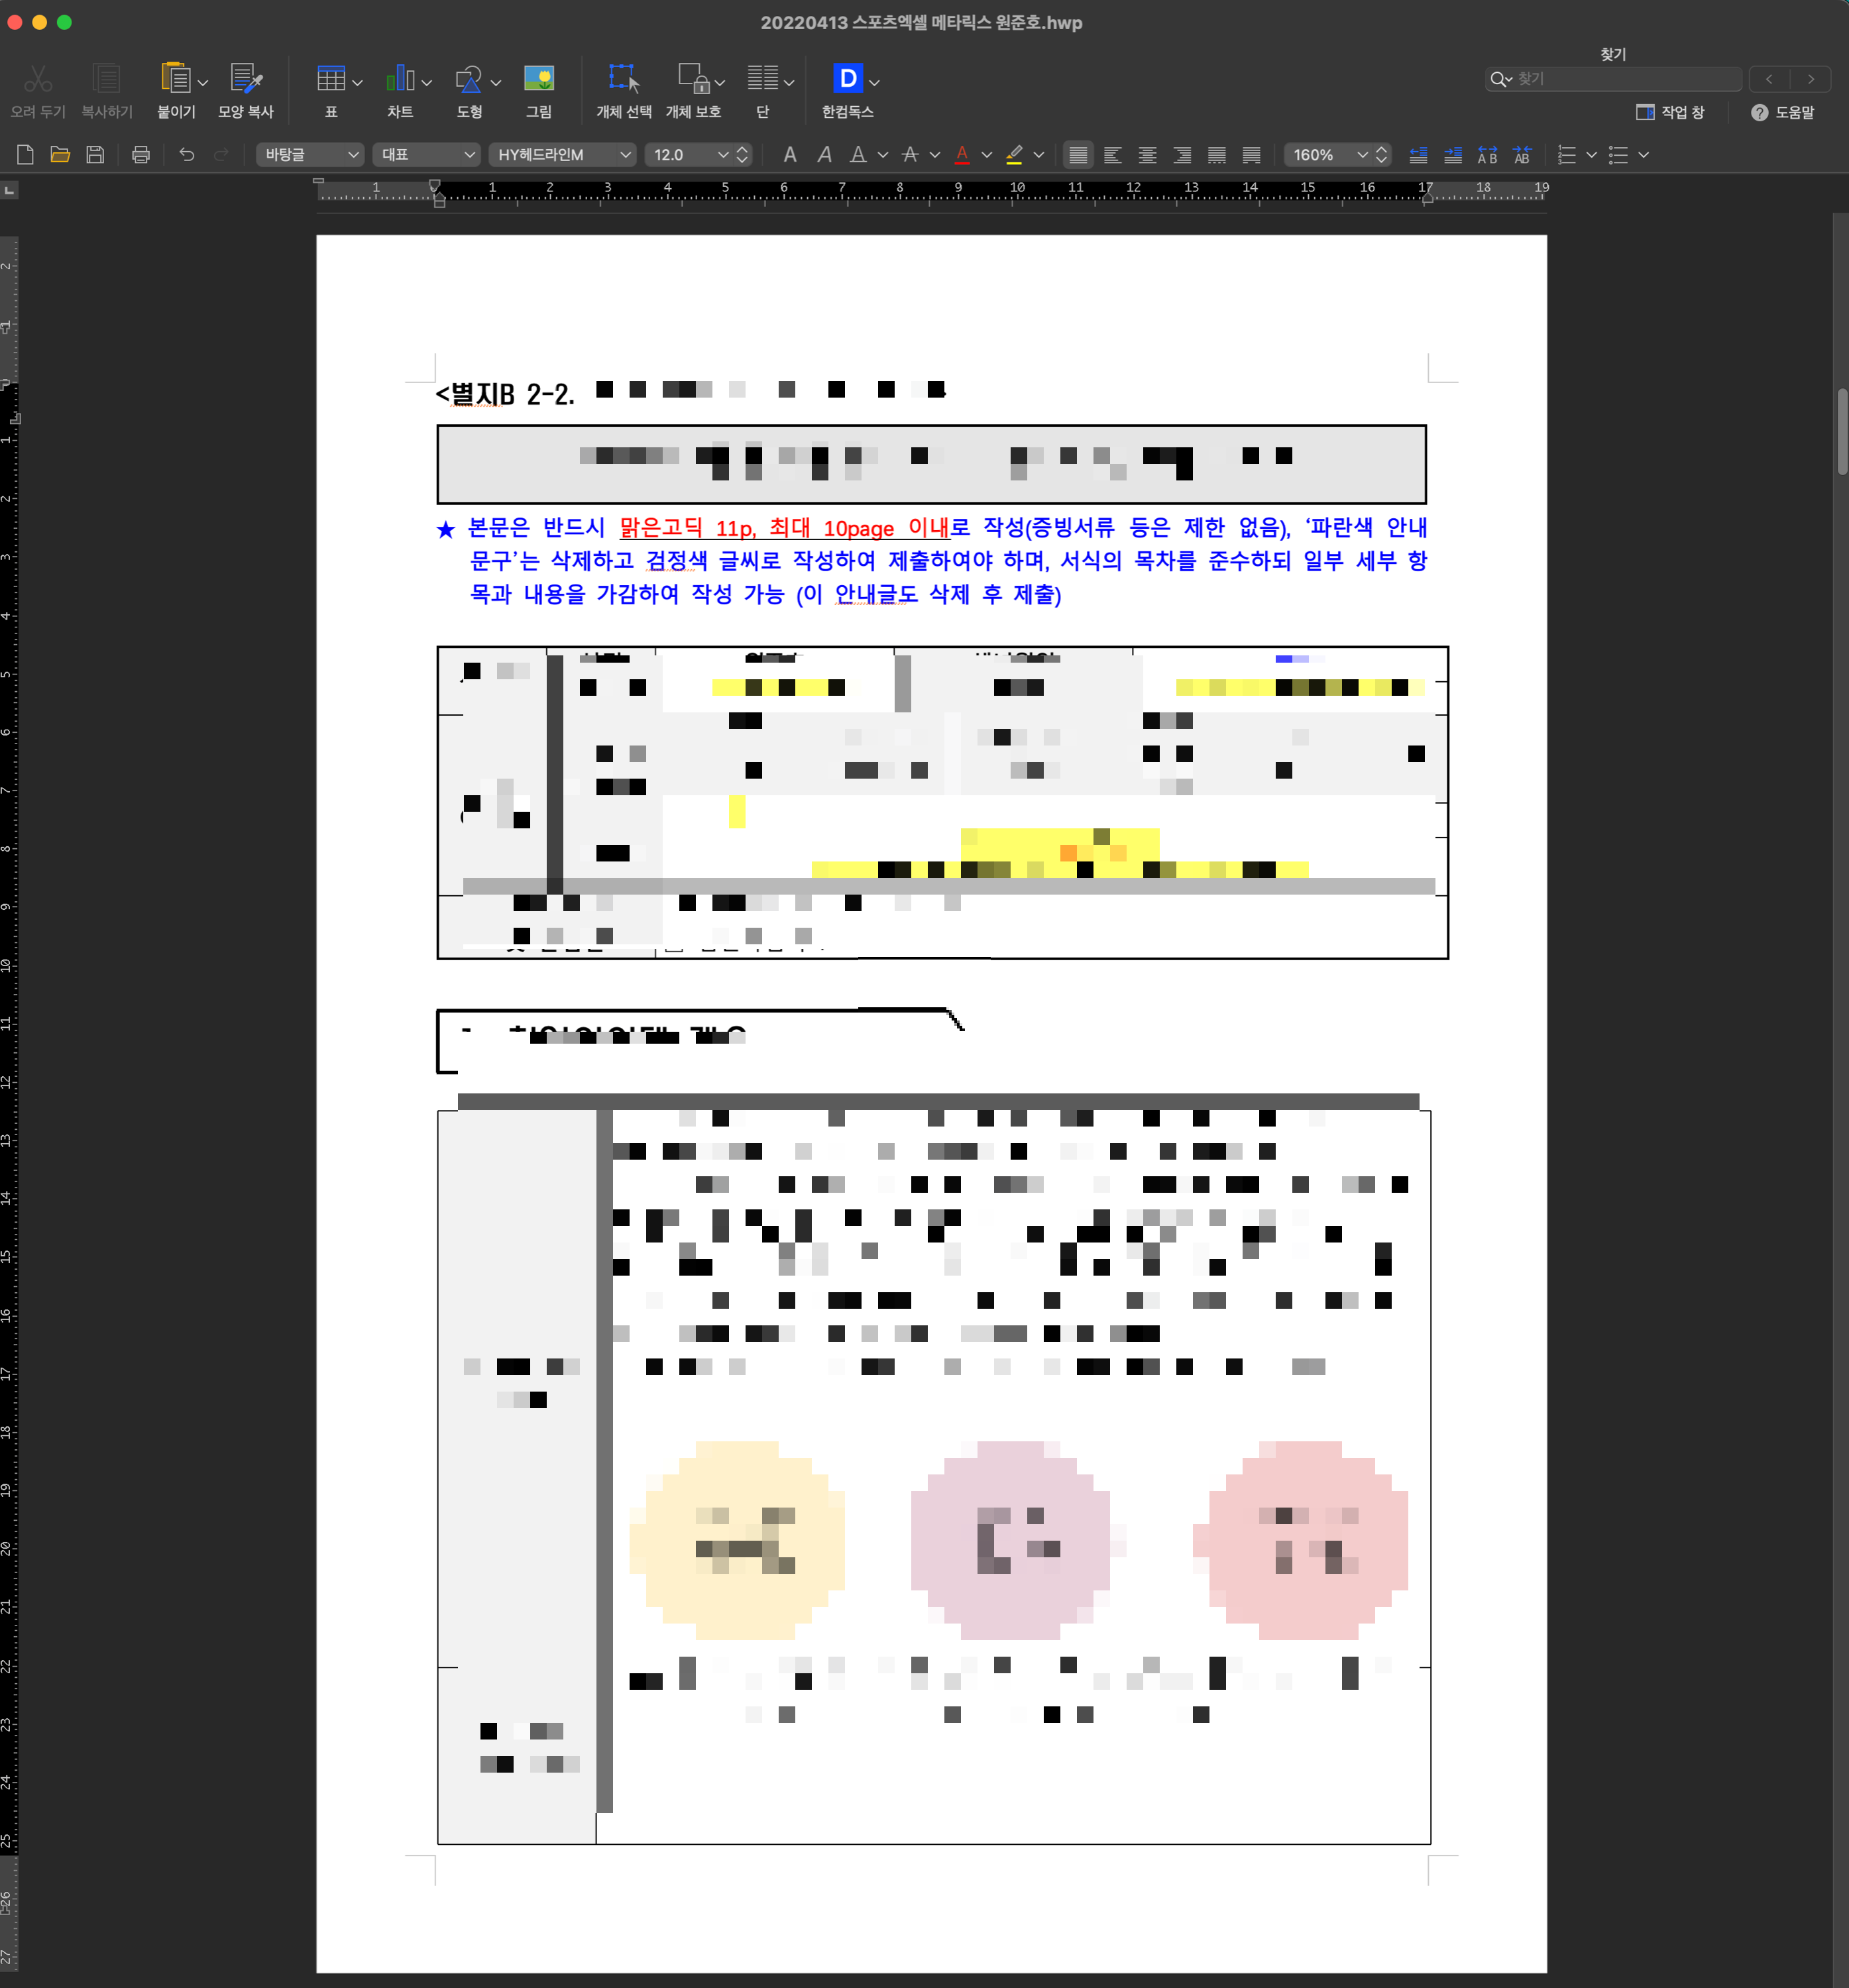Image resolution: width=1849 pixels, height=1988 pixels.
Task: Narrow character spacing icon
Action: pos(1522,154)
